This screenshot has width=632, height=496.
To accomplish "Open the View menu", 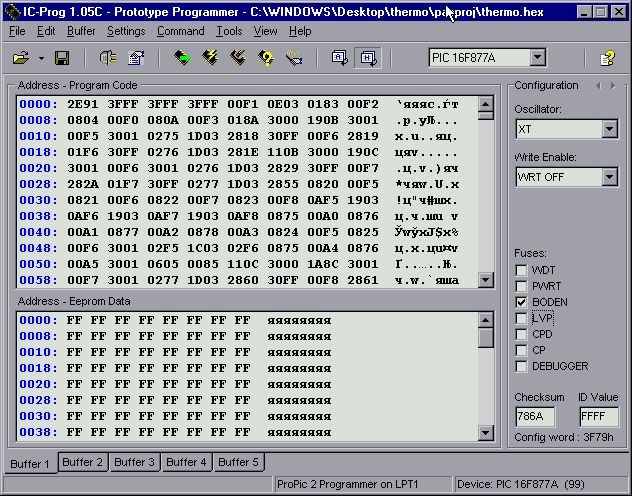I will click(x=265, y=31).
